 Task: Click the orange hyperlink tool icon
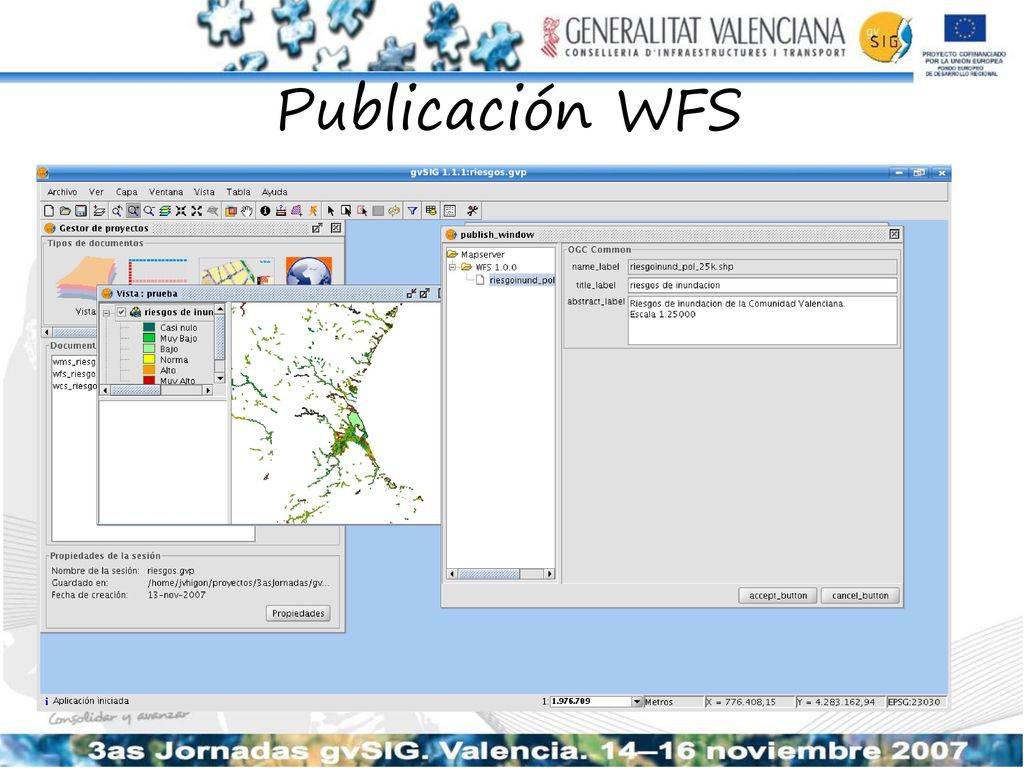click(313, 211)
